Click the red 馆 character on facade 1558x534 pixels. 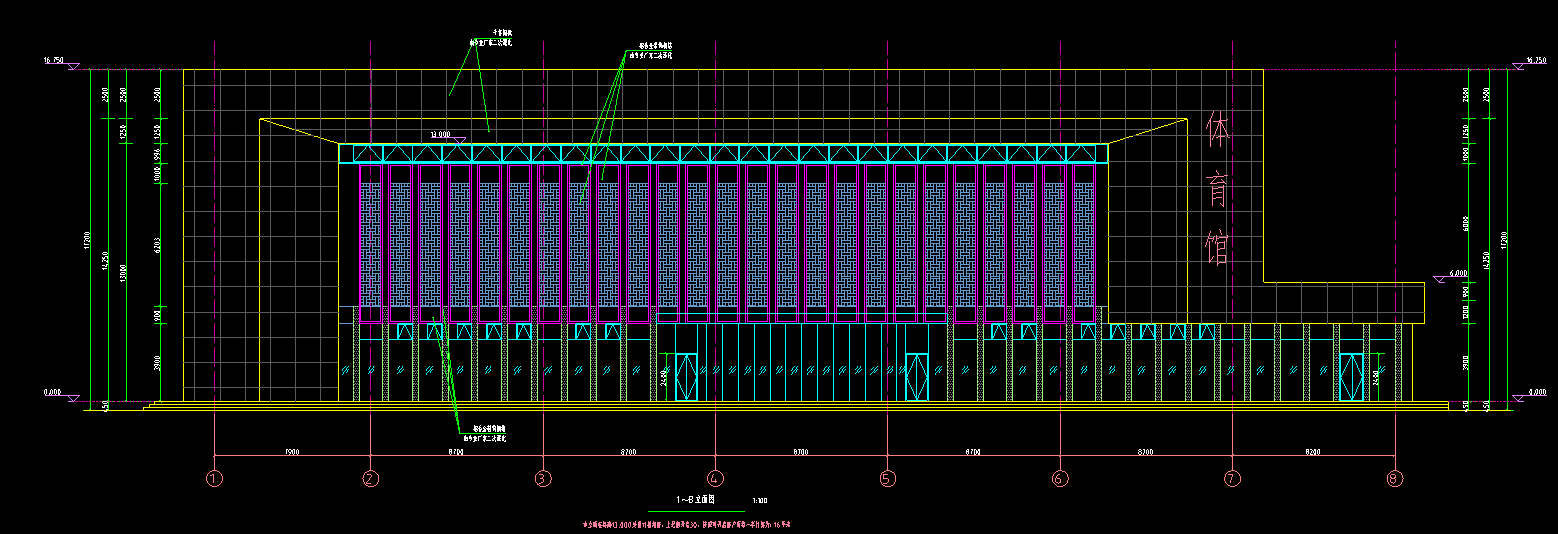click(1217, 246)
